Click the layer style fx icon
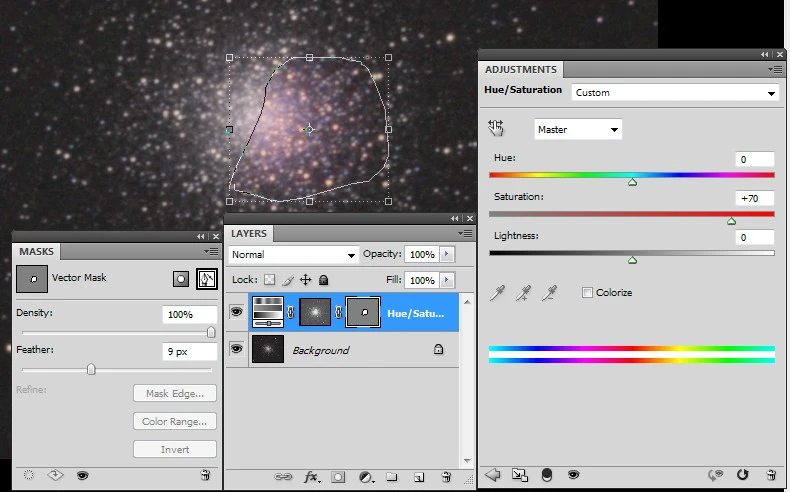Viewport: 790px width, 492px height. (311, 477)
